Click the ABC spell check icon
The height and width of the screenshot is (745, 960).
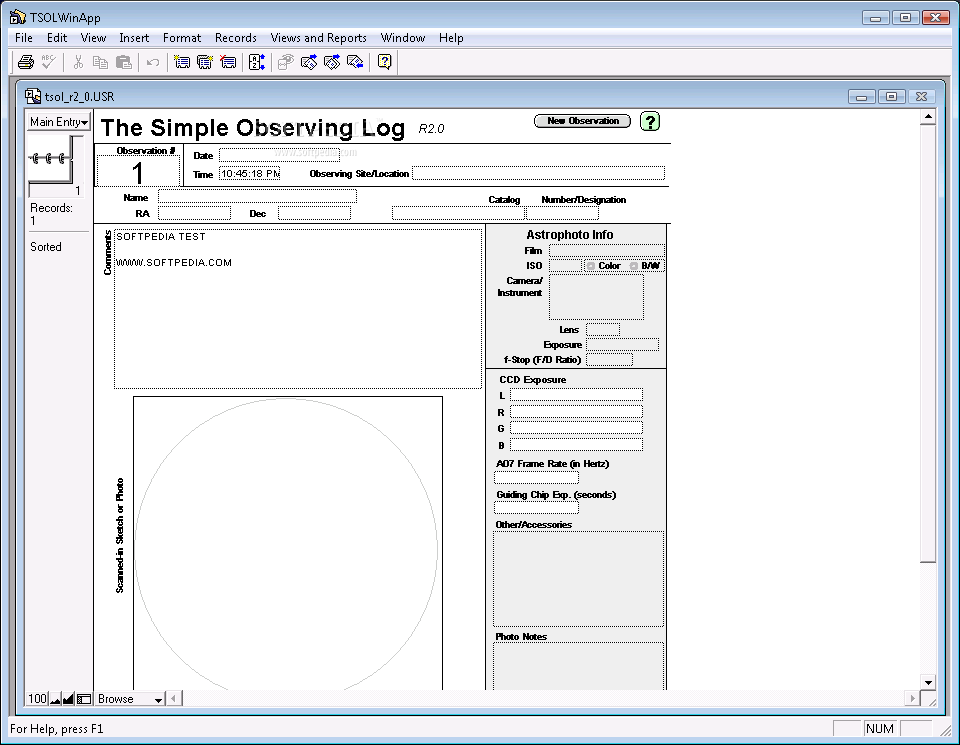tap(48, 62)
